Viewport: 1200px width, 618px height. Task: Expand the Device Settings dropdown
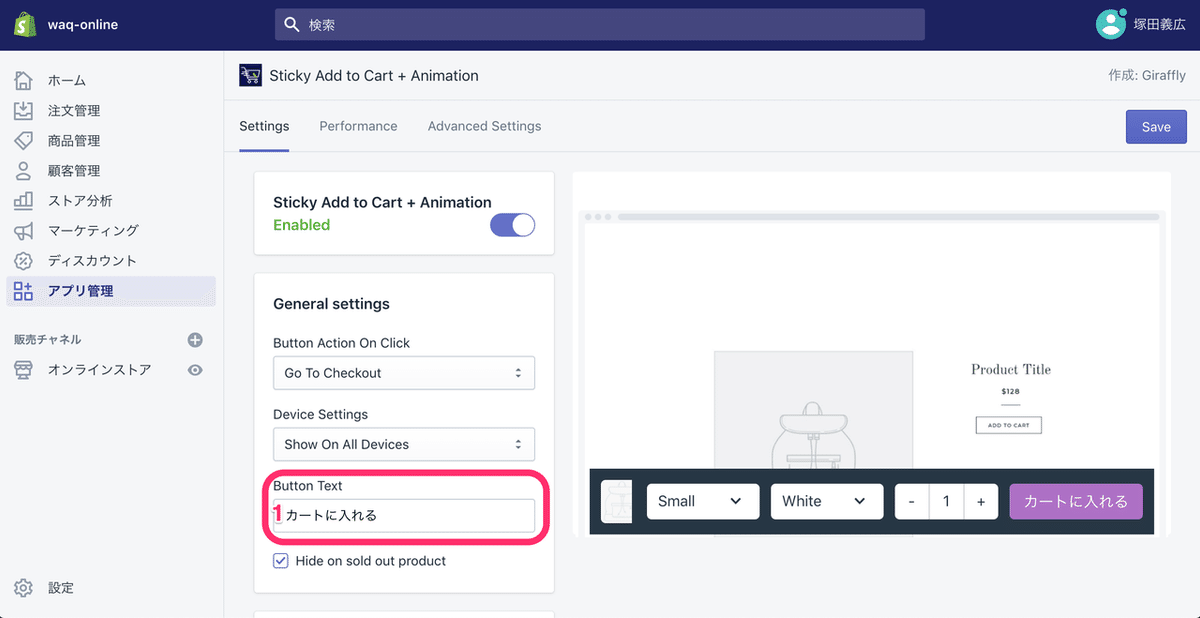(403, 444)
